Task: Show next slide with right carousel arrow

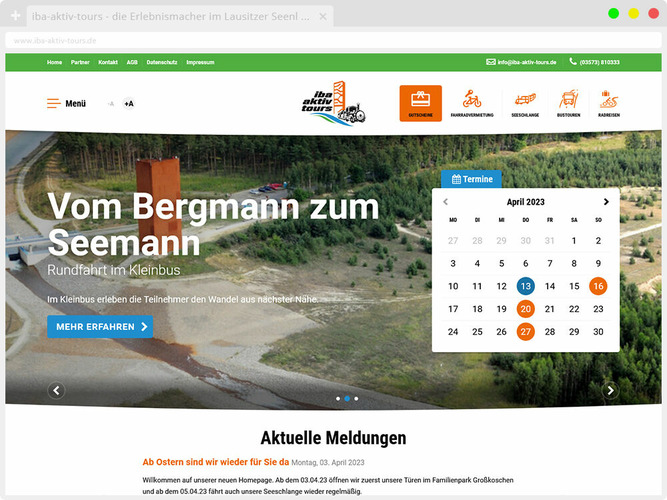Action: tap(610, 391)
